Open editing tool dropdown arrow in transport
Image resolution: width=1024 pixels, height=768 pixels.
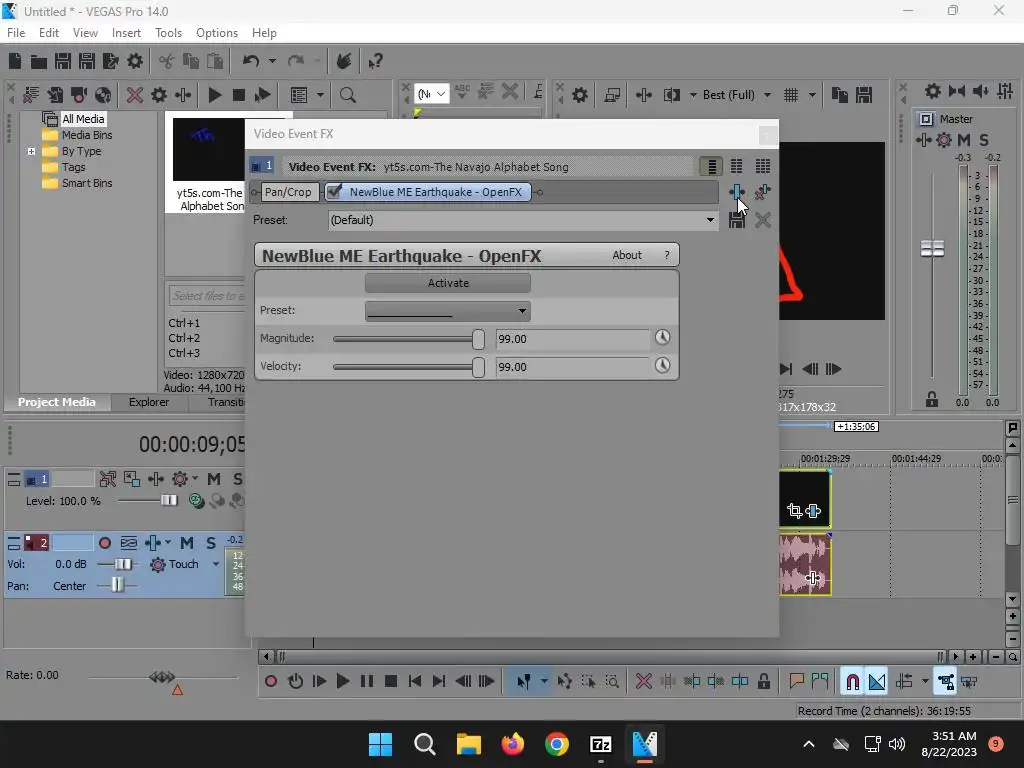[x=544, y=682]
